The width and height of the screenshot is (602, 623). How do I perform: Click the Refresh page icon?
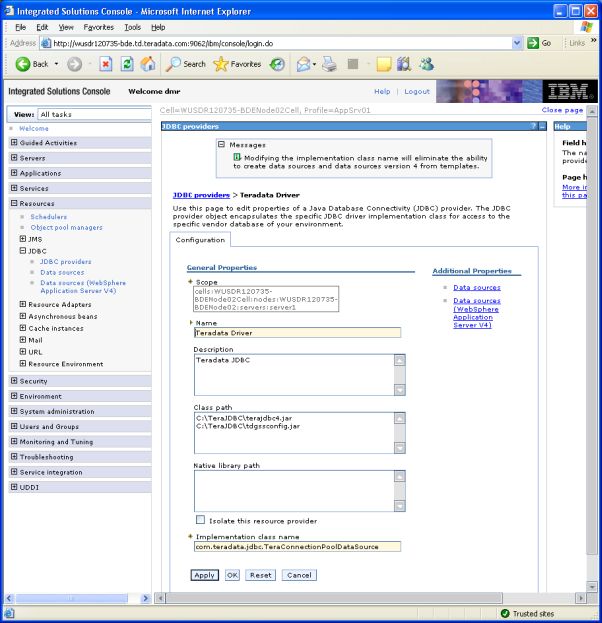coord(127,64)
